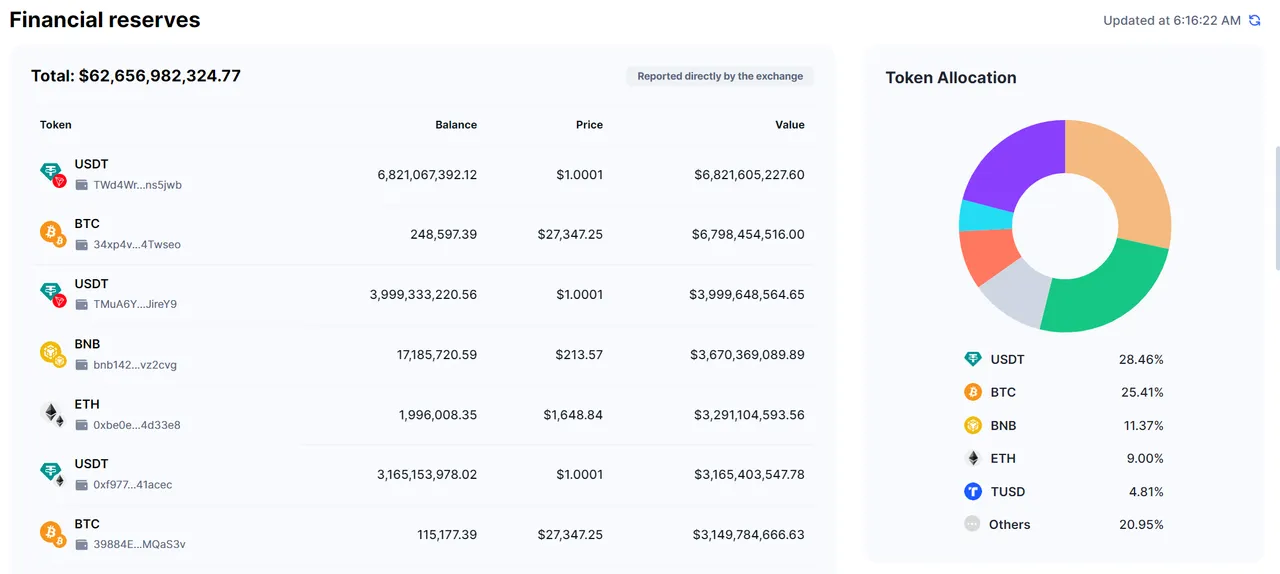1280x574 pixels.
Task: Click the Value column header
Action: [790, 125]
